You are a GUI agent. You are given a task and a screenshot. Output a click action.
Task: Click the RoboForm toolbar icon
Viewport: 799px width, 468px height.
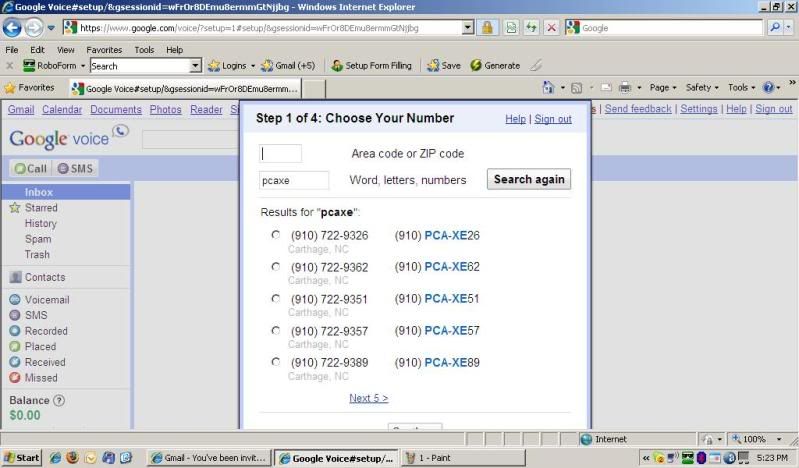pos(29,65)
